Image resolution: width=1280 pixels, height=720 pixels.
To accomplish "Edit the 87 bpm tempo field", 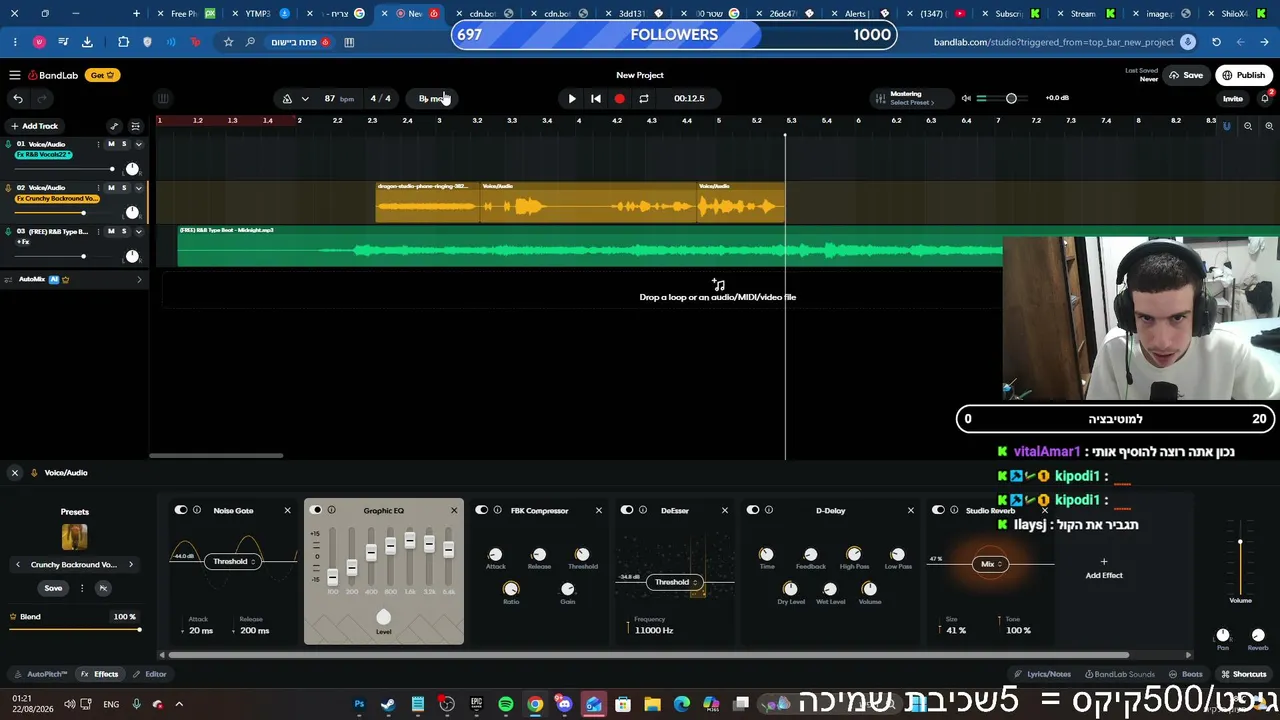I will pyautogui.click(x=337, y=98).
